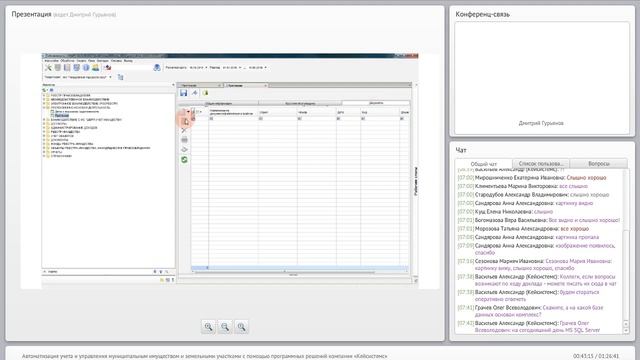Click the blue round info icon in the app toolbar
The height and width of the screenshot is (360, 640).
tap(86, 67)
